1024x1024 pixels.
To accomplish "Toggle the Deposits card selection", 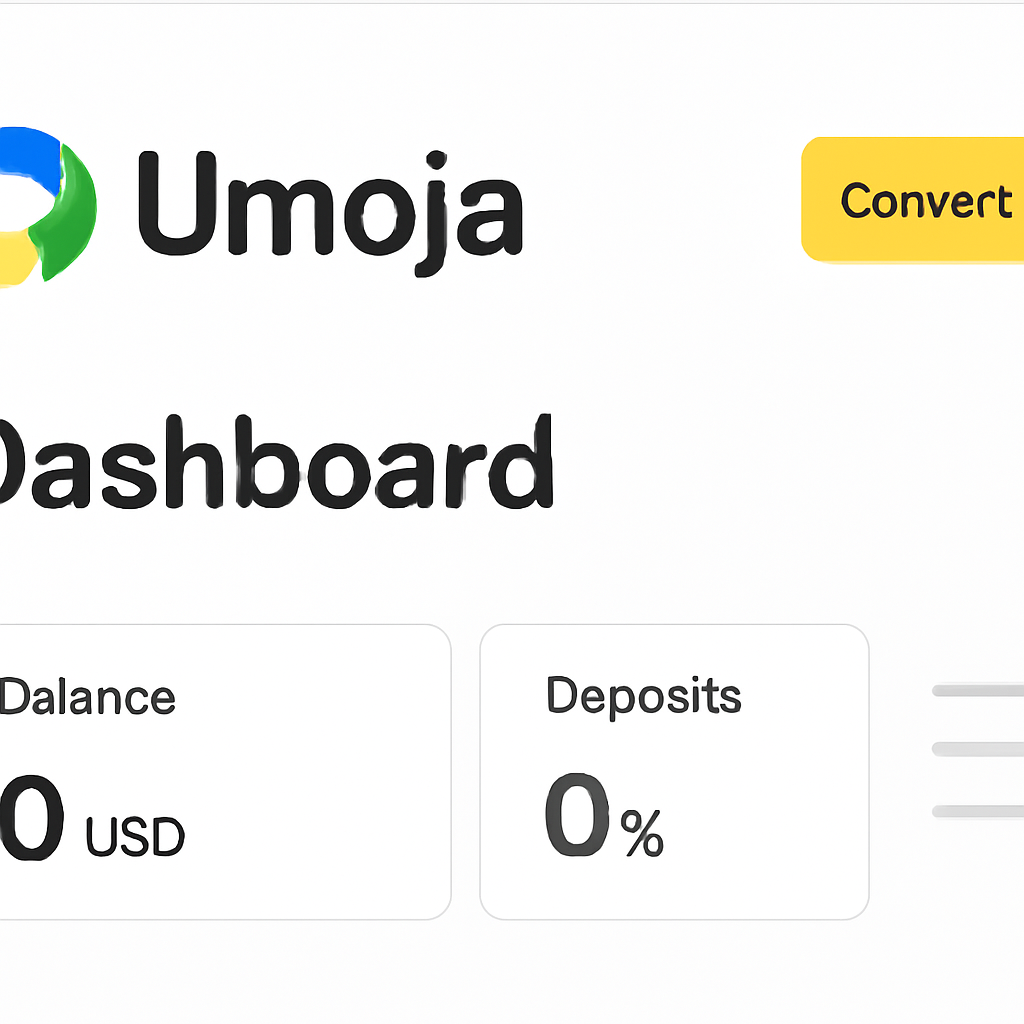I will 675,768.
